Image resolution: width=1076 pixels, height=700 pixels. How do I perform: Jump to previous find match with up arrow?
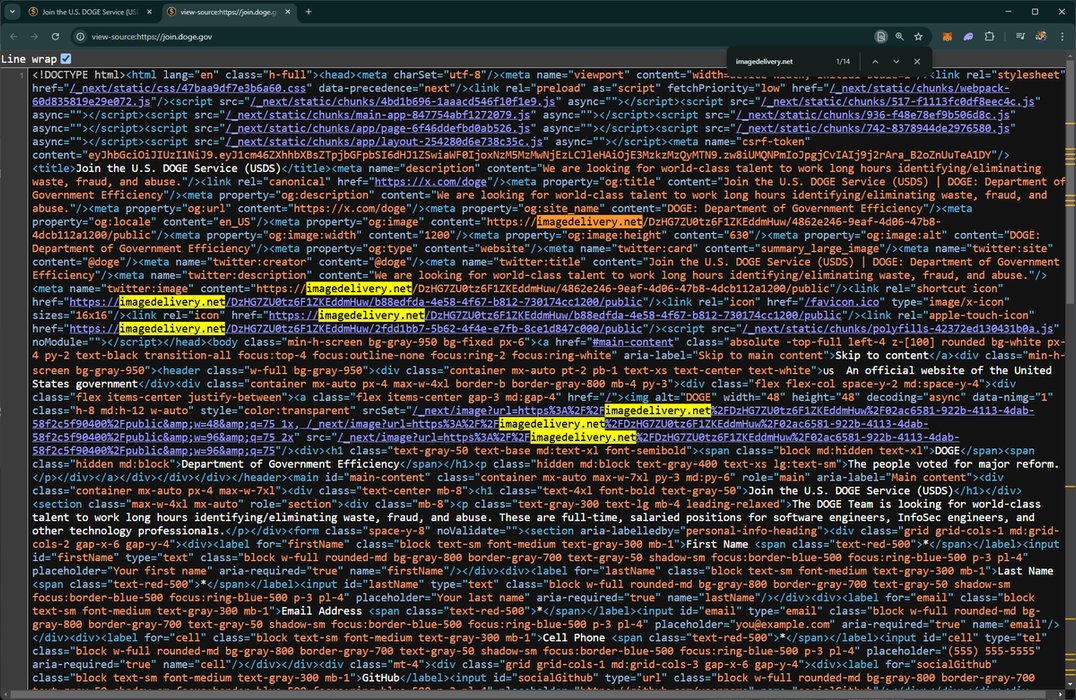[x=875, y=61]
